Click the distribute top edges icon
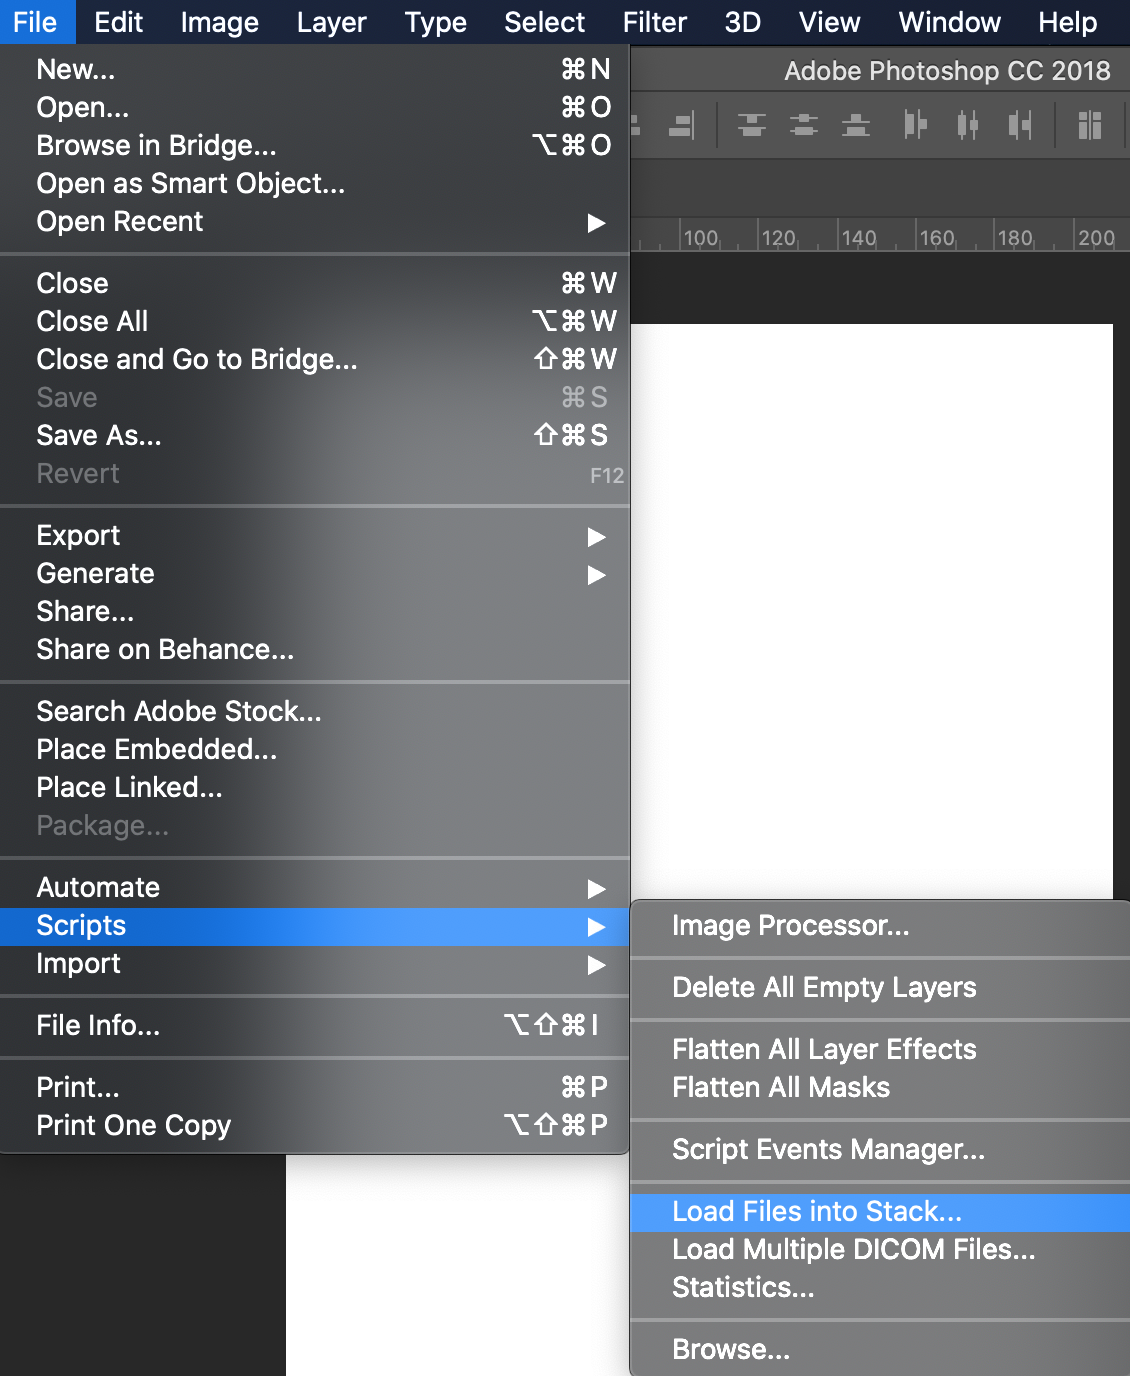1130x1376 pixels. (x=752, y=125)
